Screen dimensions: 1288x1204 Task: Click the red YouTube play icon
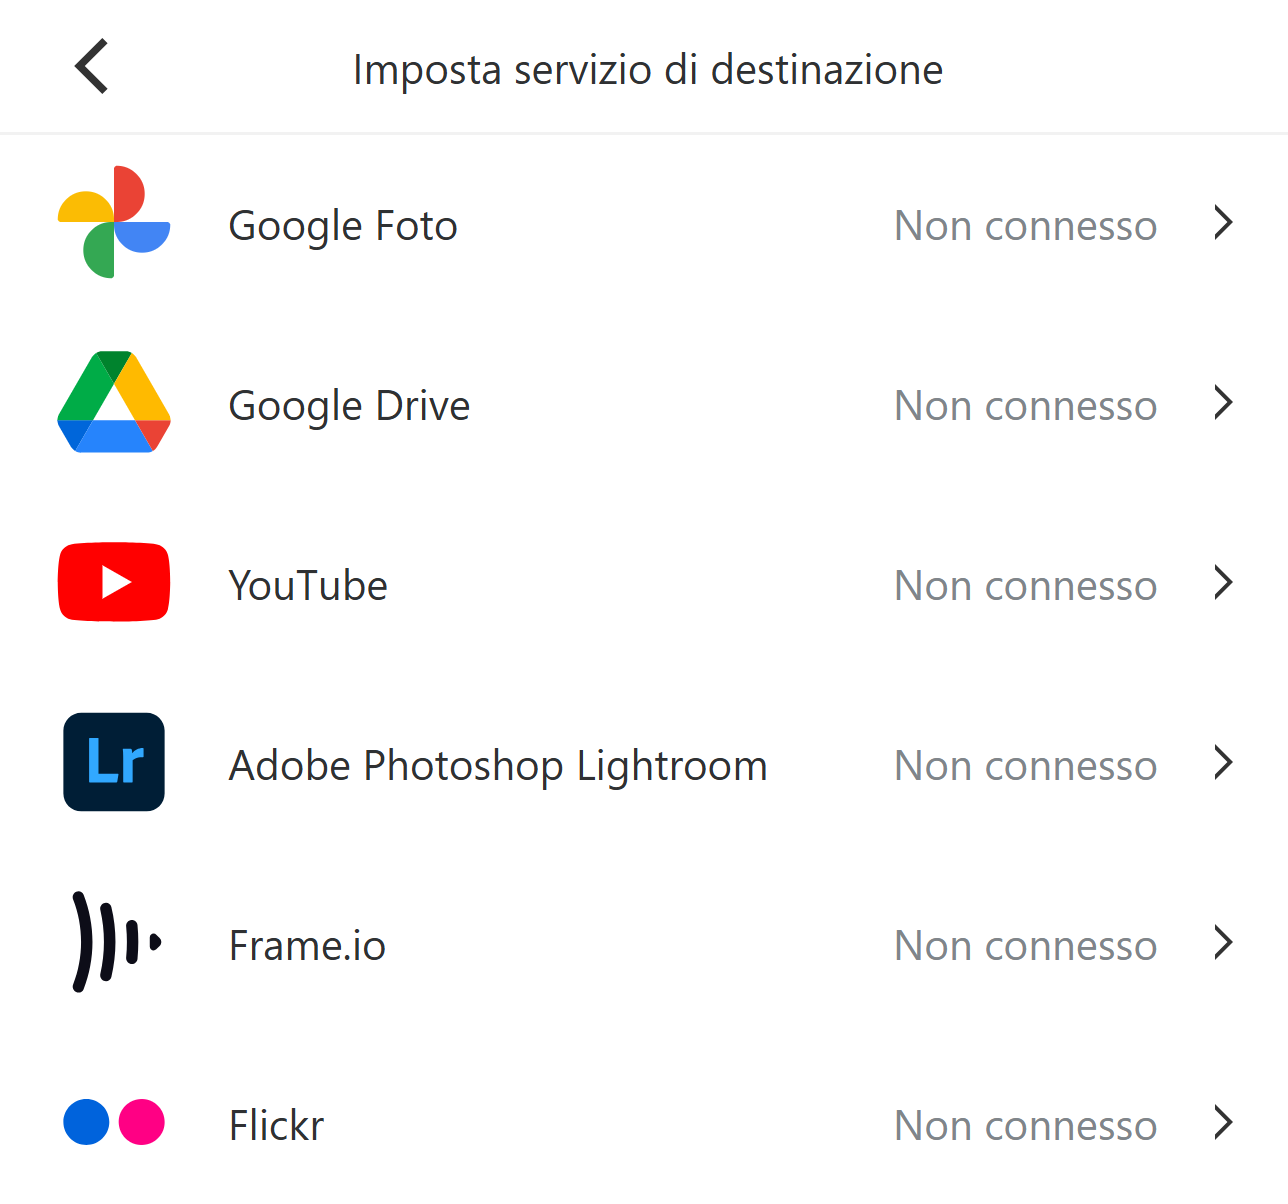114,582
